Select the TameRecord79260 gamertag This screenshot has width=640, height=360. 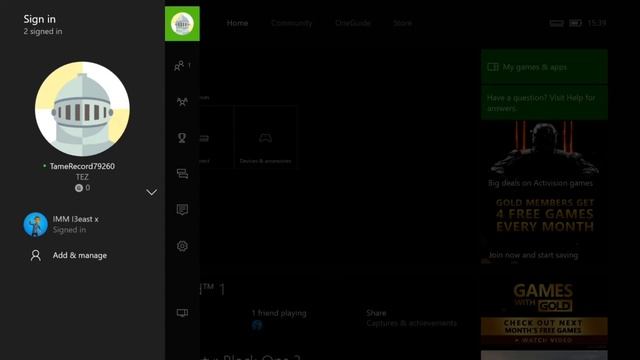pyautogui.click(x=82, y=166)
